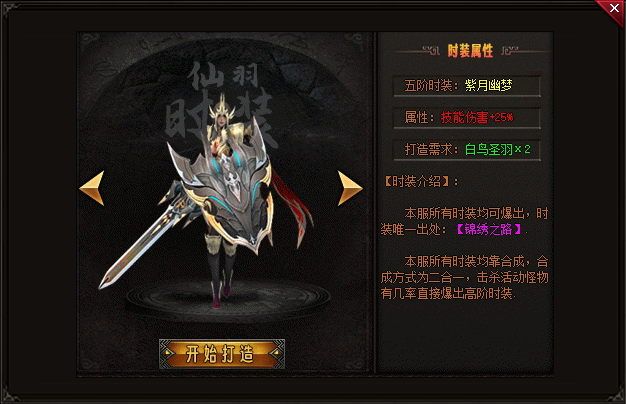This screenshot has height=404, width=626.
Task: Click the round stone pedestal under character
Action: point(228,297)
